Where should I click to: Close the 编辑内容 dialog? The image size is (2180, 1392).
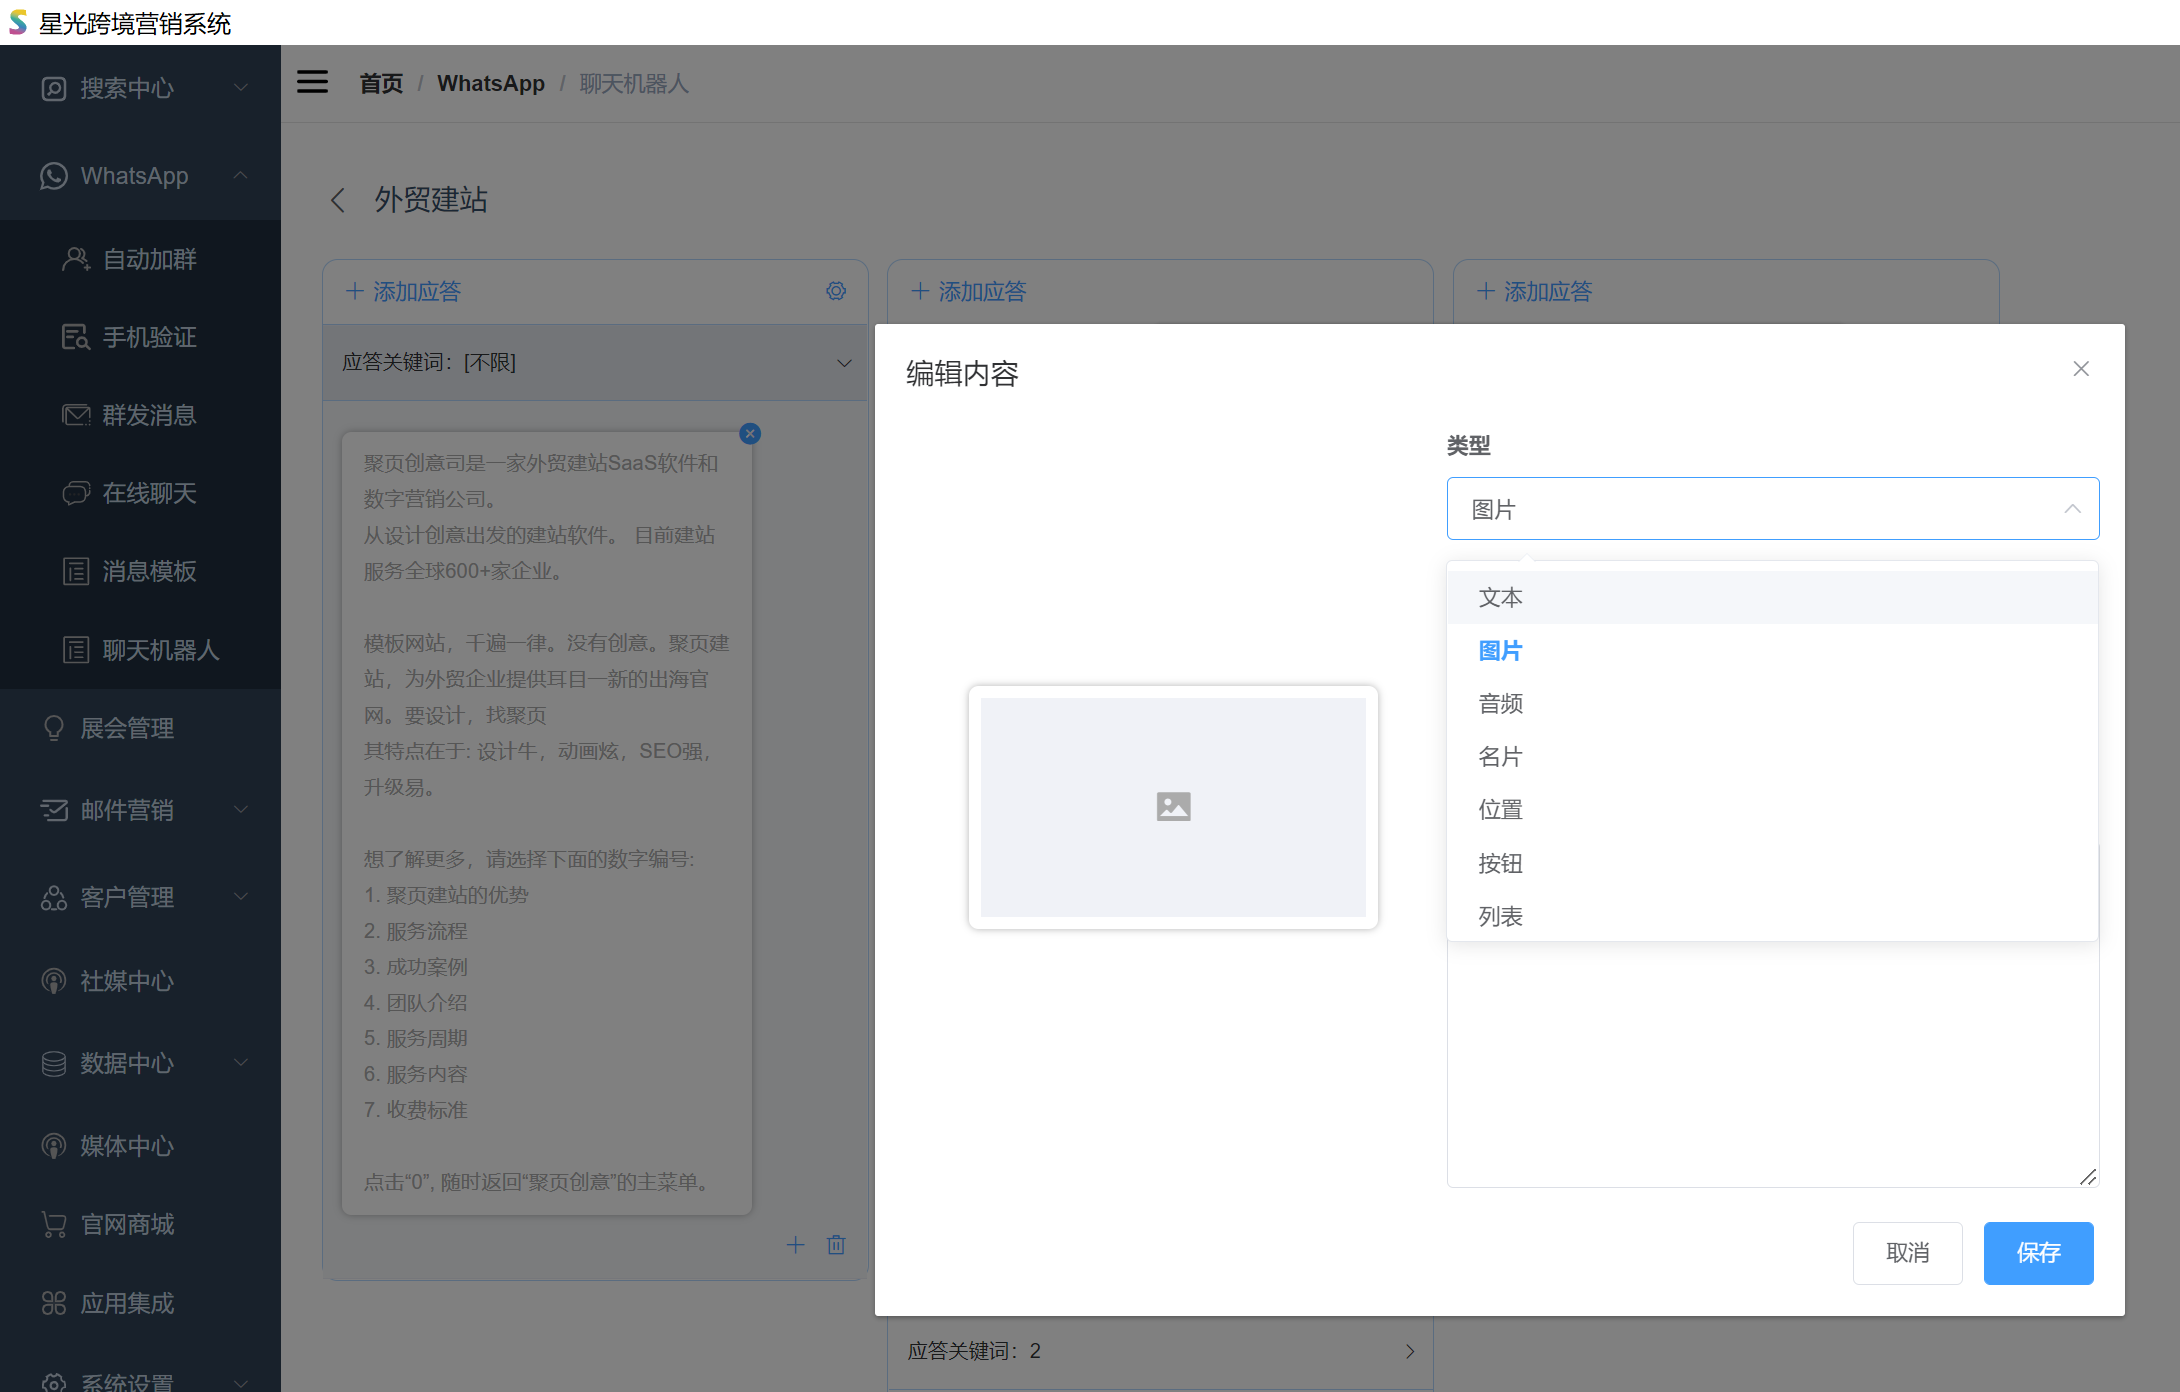click(x=2081, y=369)
